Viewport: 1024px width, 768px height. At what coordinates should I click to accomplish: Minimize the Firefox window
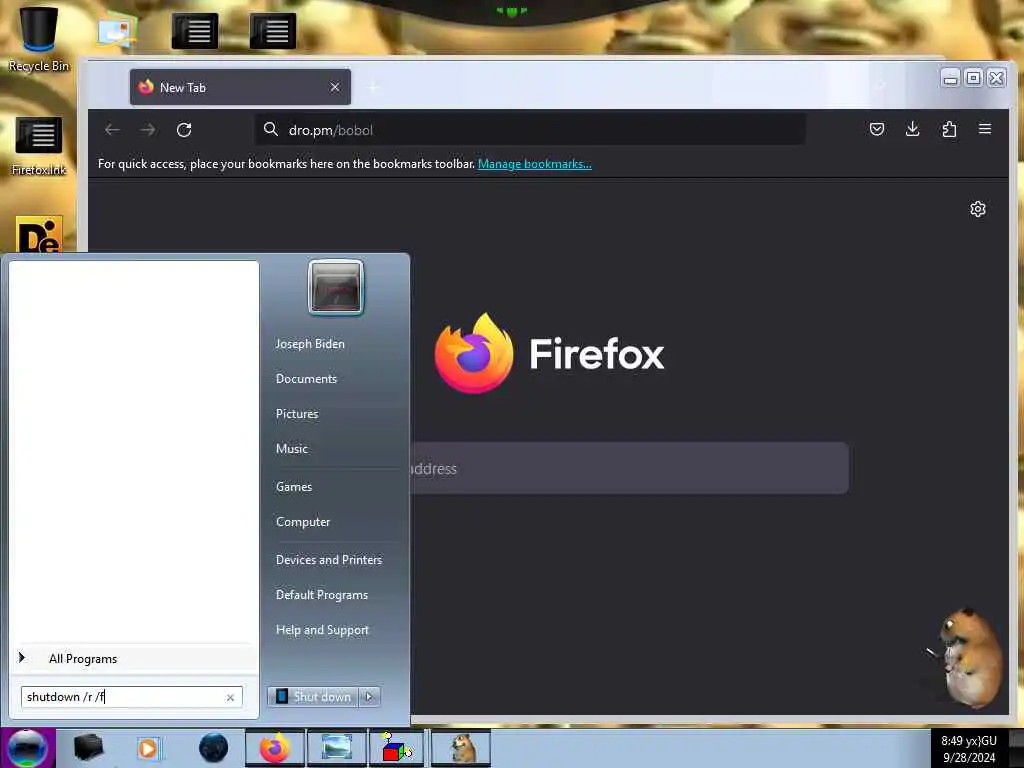coord(951,78)
